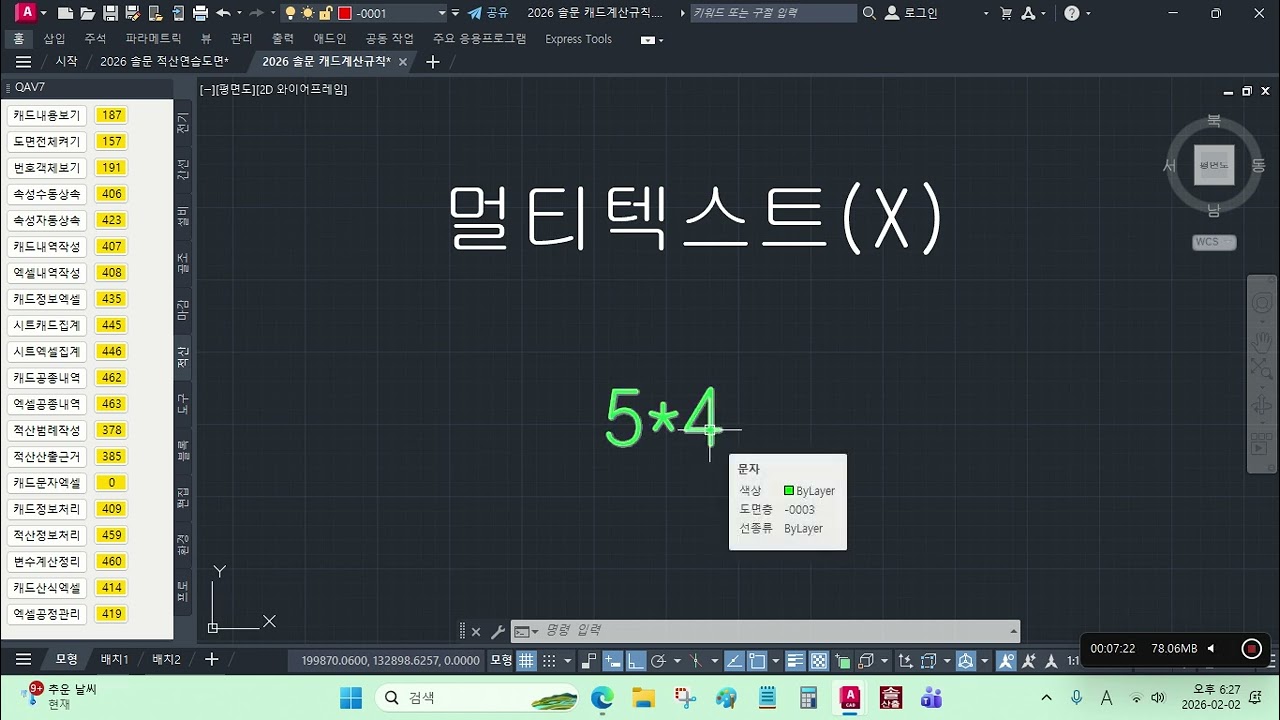Click the Plot printer icon
1280x720 pixels.
point(200,13)
